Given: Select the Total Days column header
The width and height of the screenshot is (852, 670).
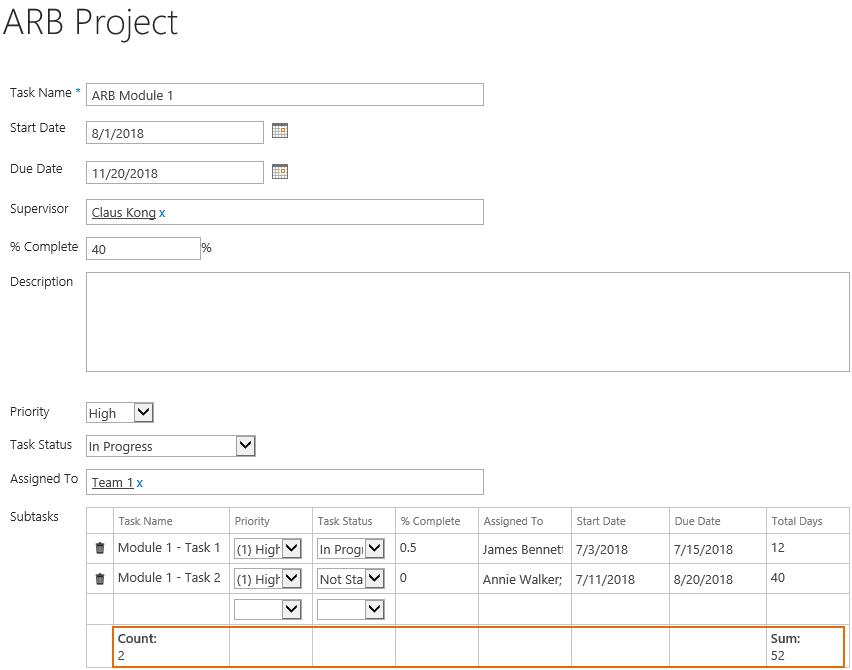Looking at the screenshot, I should pos(797,521).
